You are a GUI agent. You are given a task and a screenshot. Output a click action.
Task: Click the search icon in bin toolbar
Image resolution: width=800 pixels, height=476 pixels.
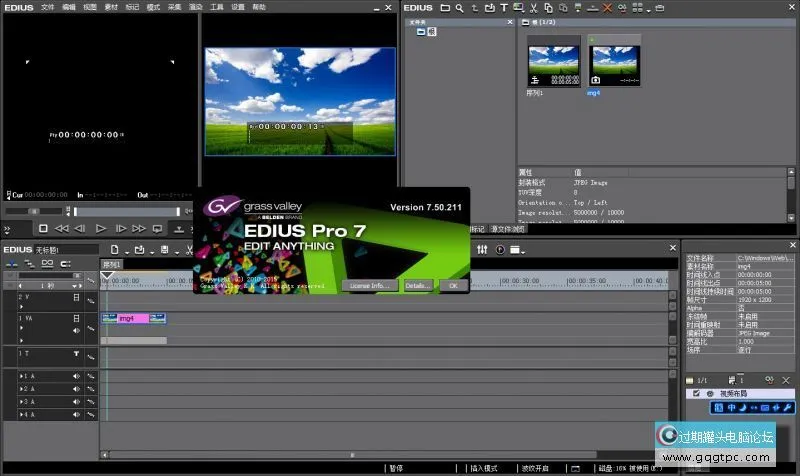tap(459, 8)
